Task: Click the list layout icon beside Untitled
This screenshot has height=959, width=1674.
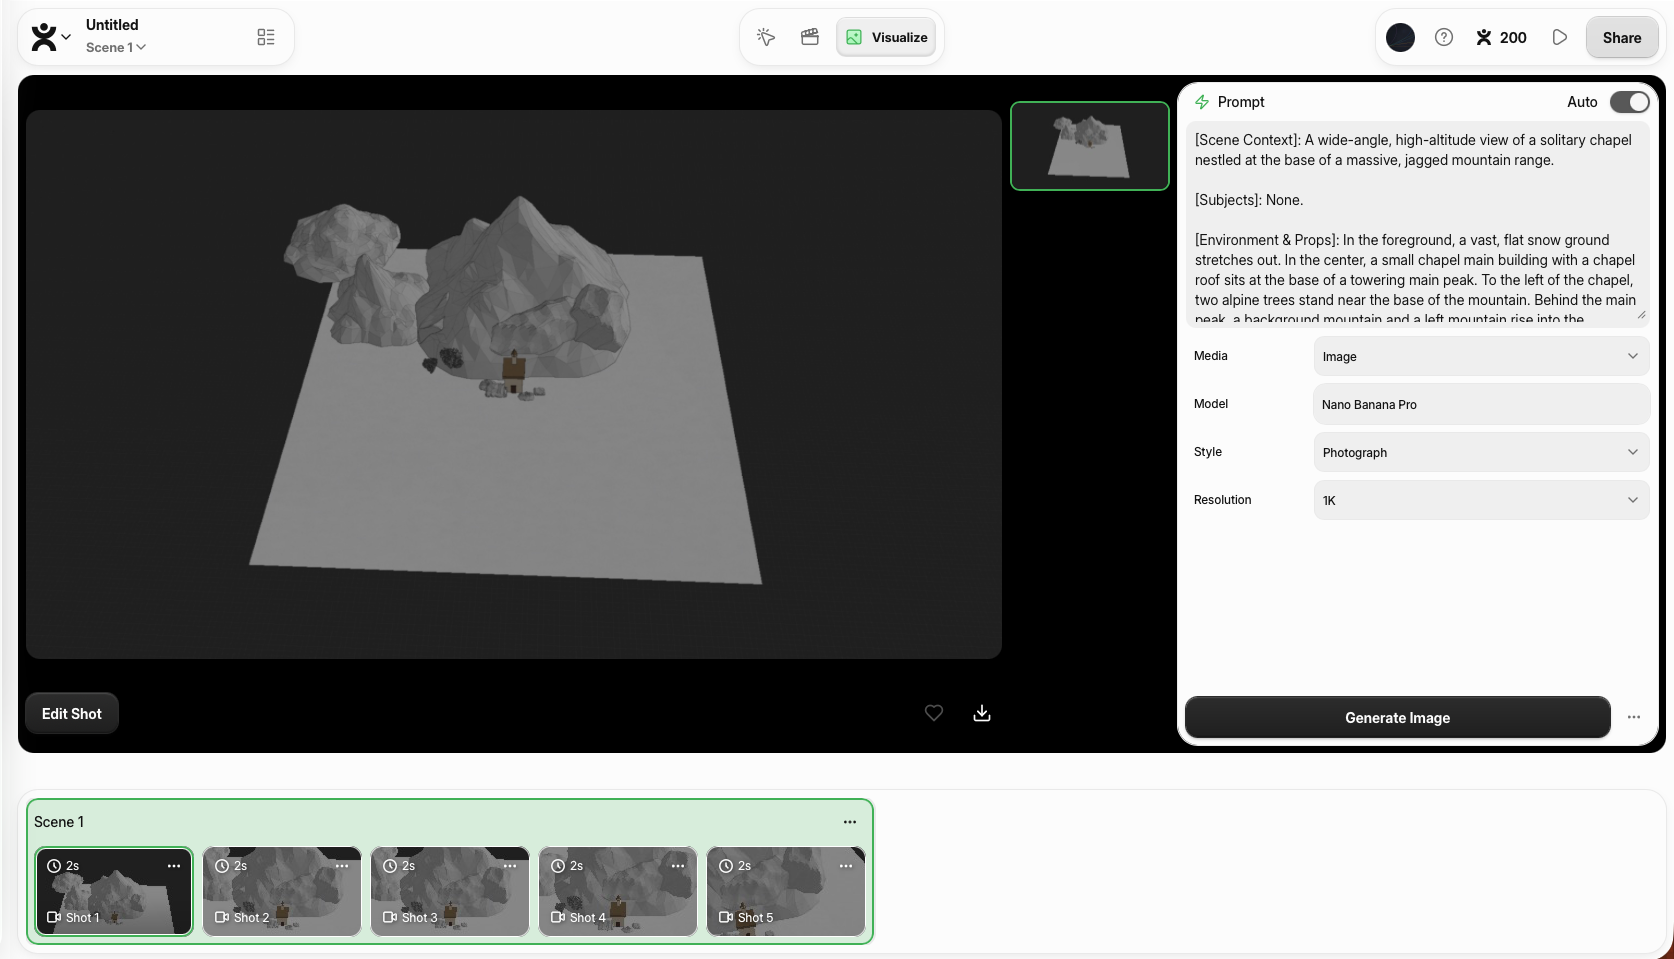Action: point(266,37)
